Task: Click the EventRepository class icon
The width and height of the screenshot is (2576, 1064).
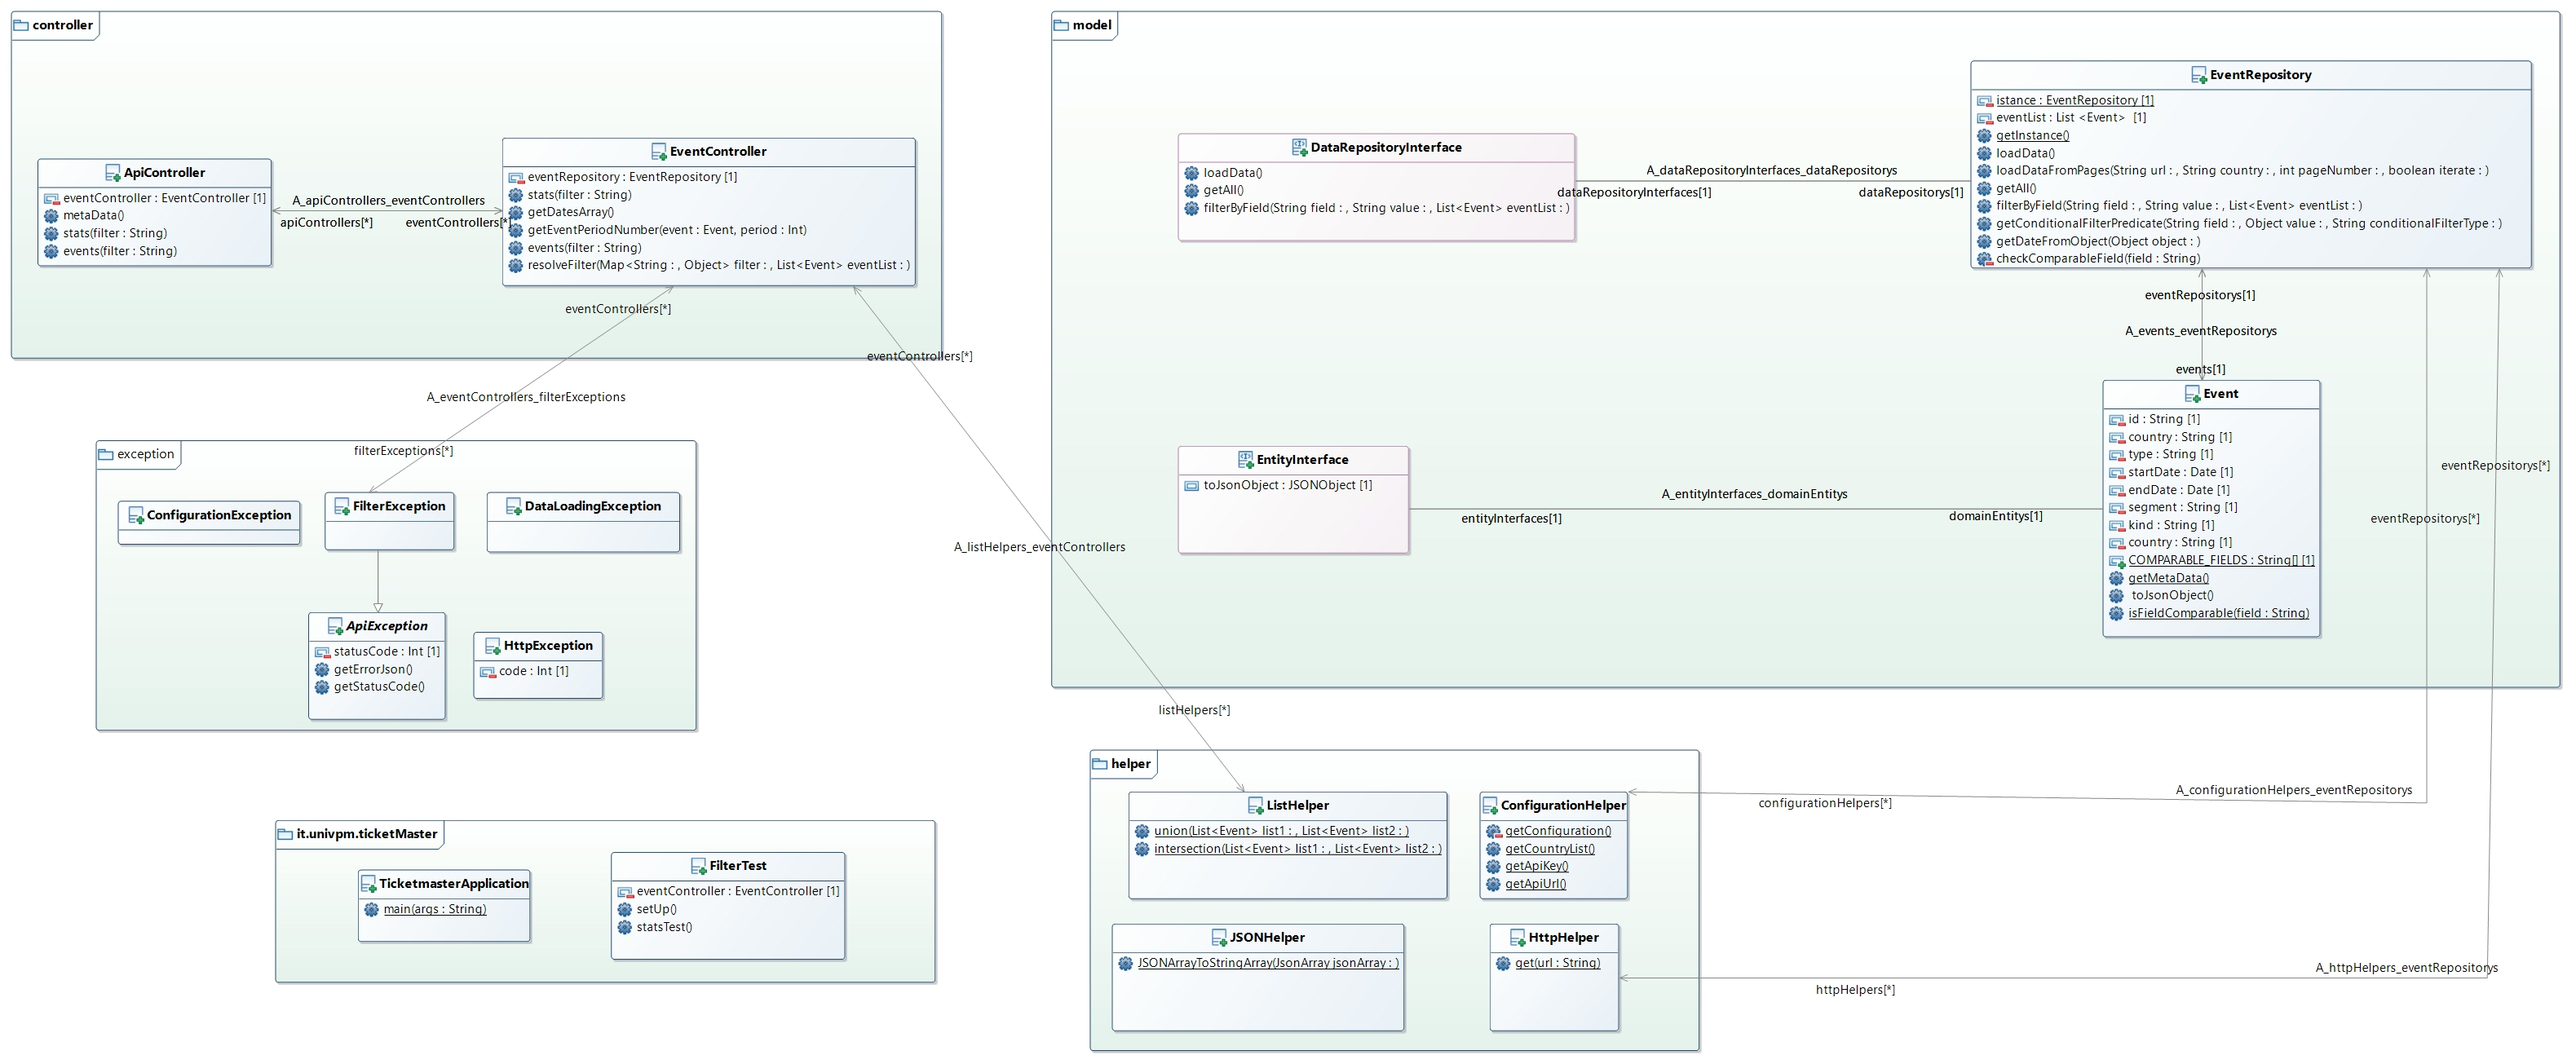Action: tap(2199, 75)
